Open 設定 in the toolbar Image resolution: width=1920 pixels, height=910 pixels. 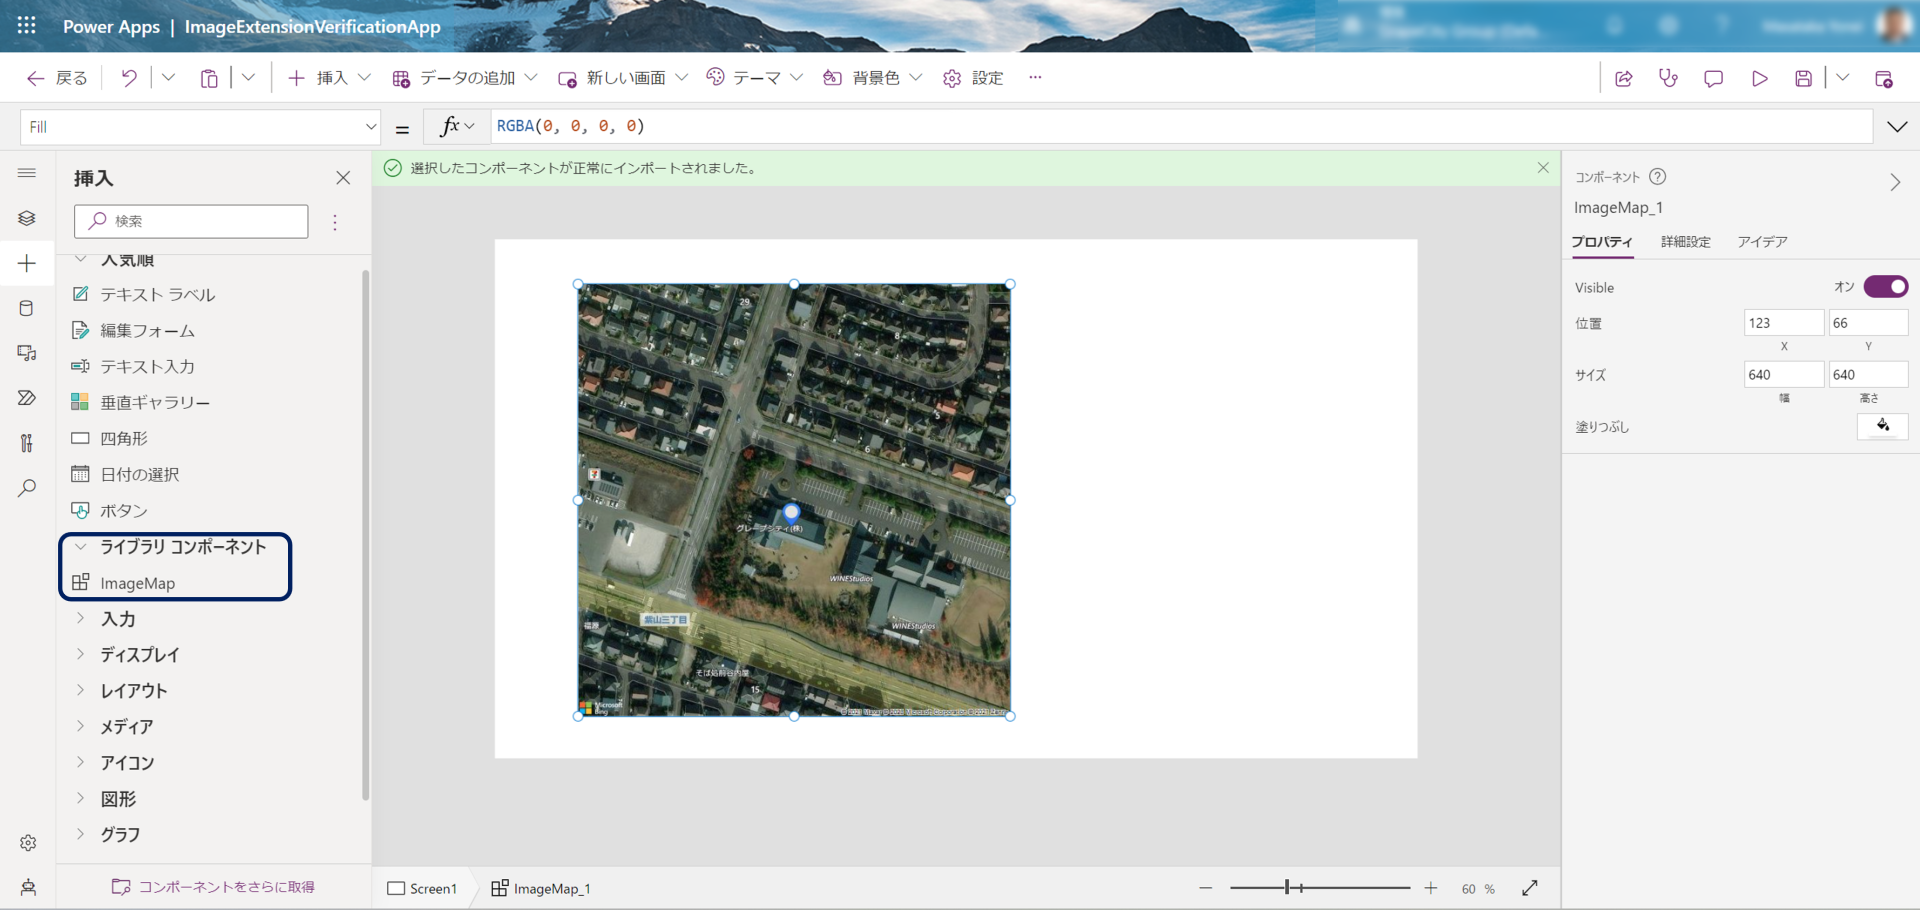pos(973,78)
